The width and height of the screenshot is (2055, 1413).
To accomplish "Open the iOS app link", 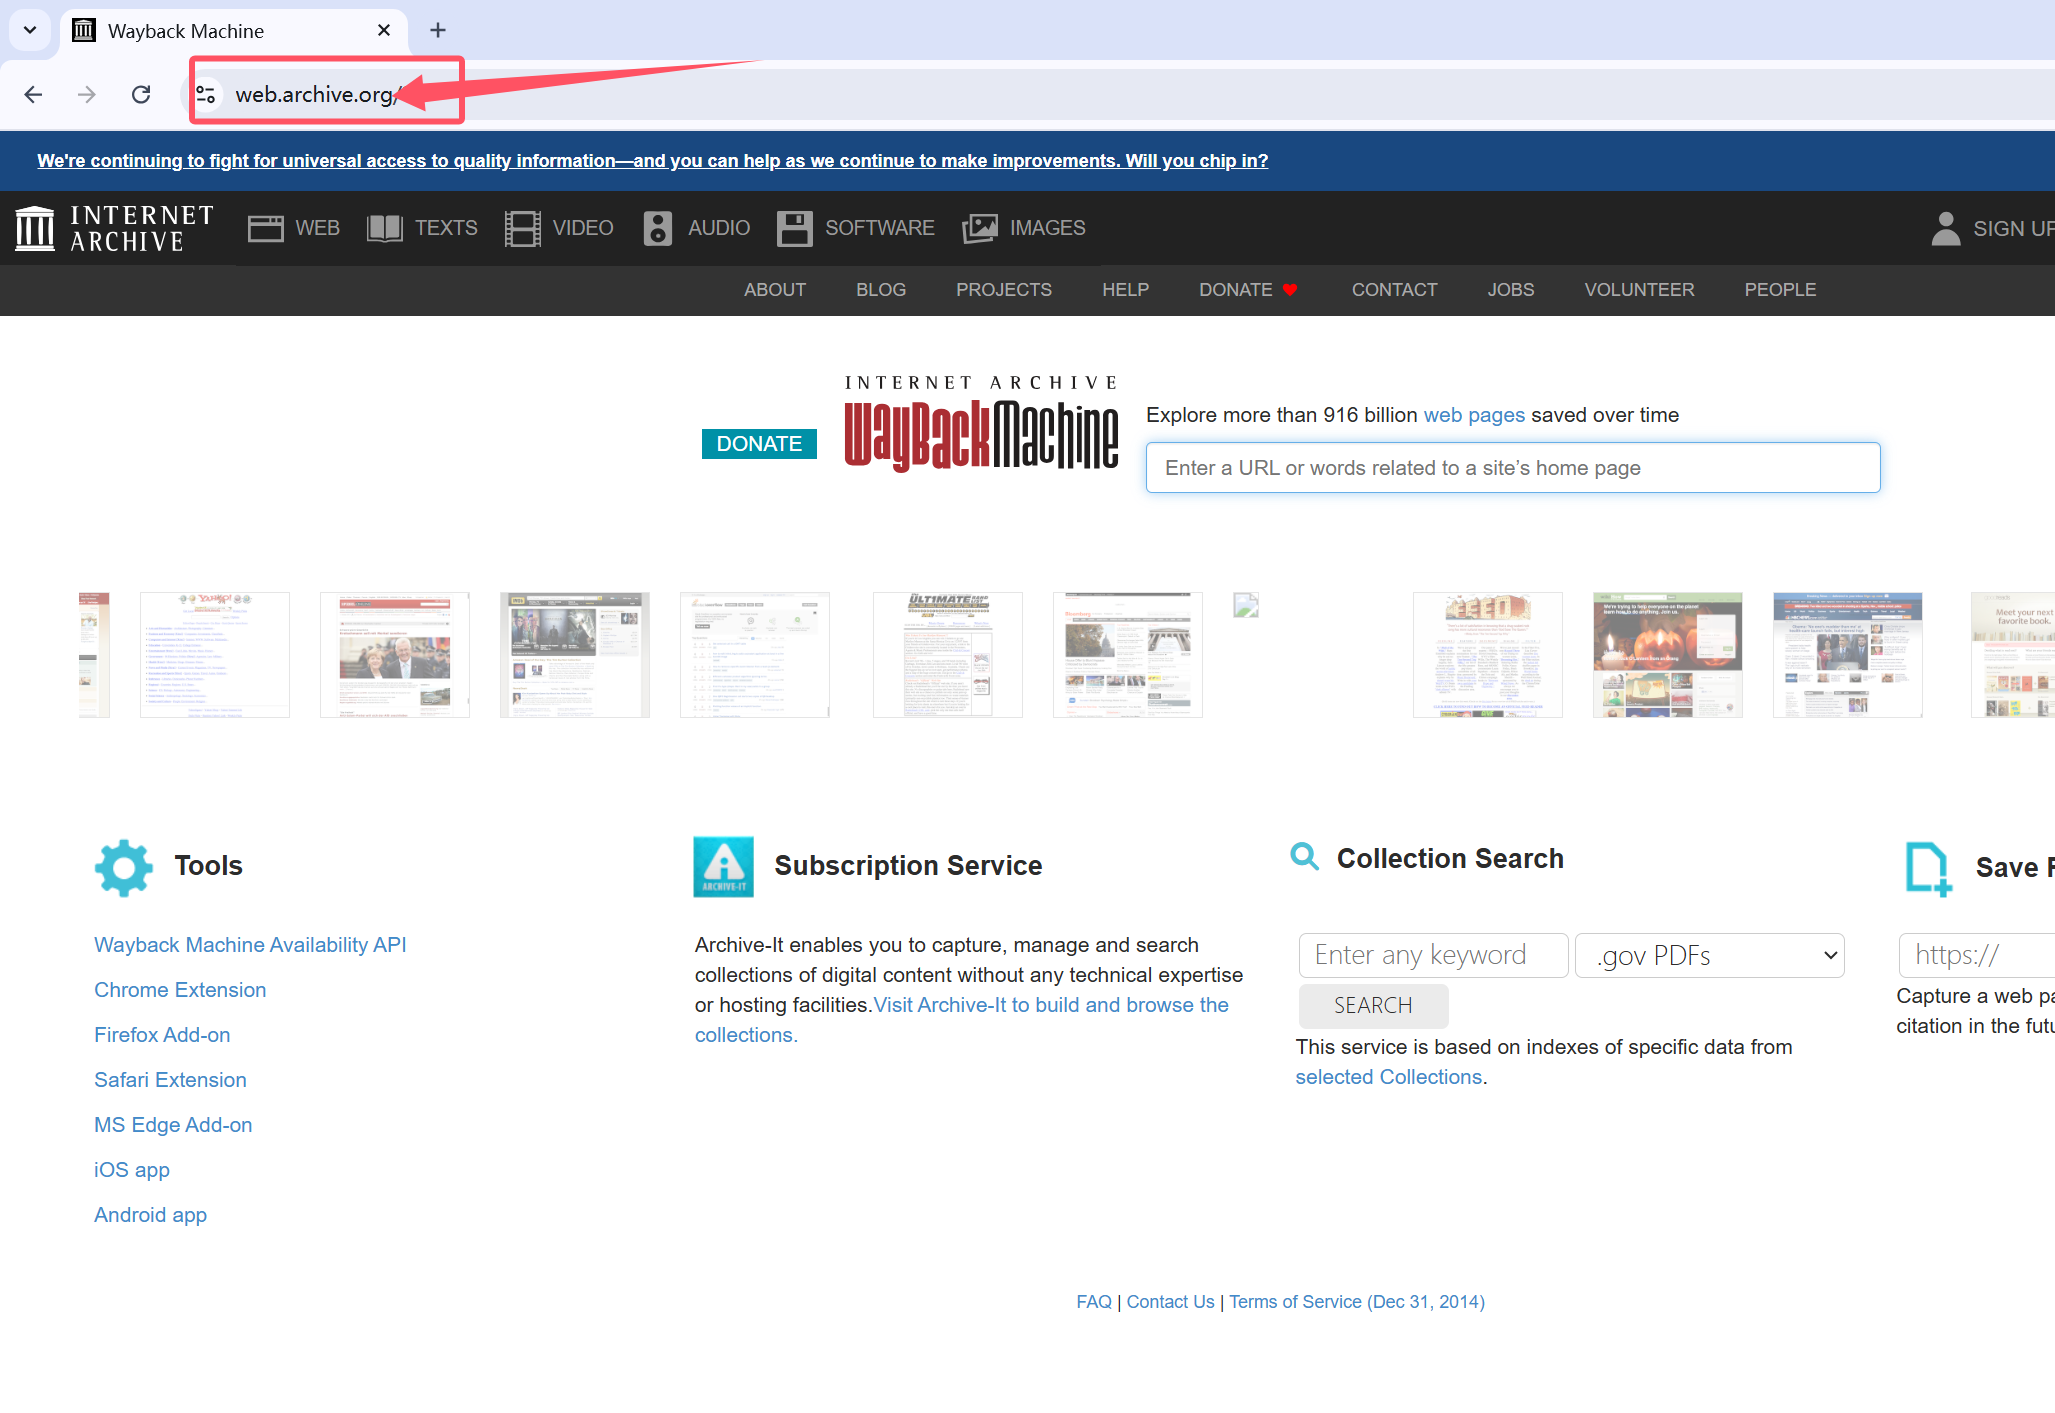I will click(x=132, y=1170).
